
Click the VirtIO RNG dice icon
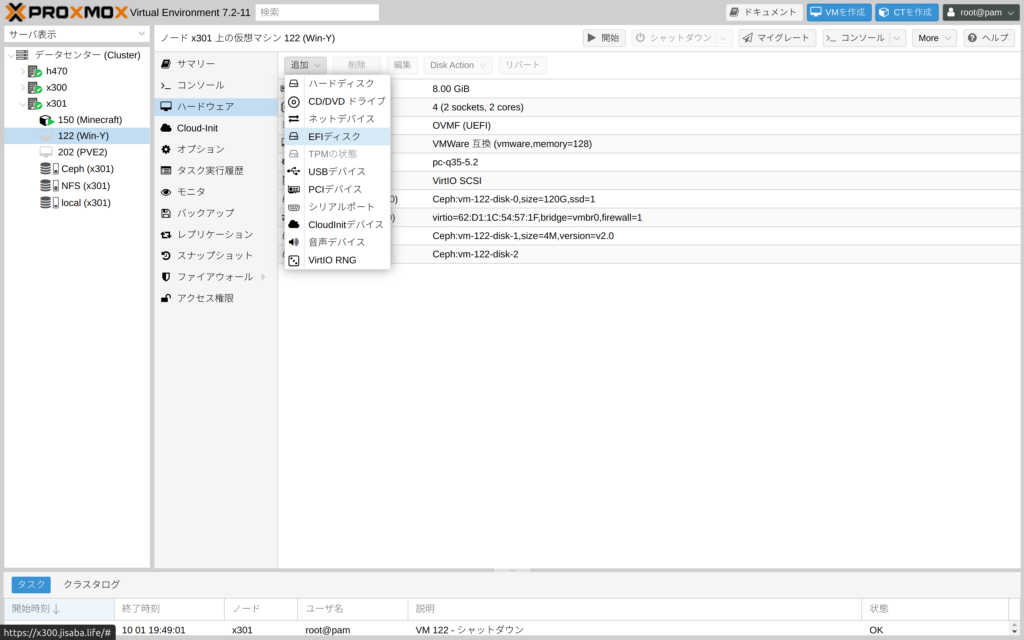[294, 260]
